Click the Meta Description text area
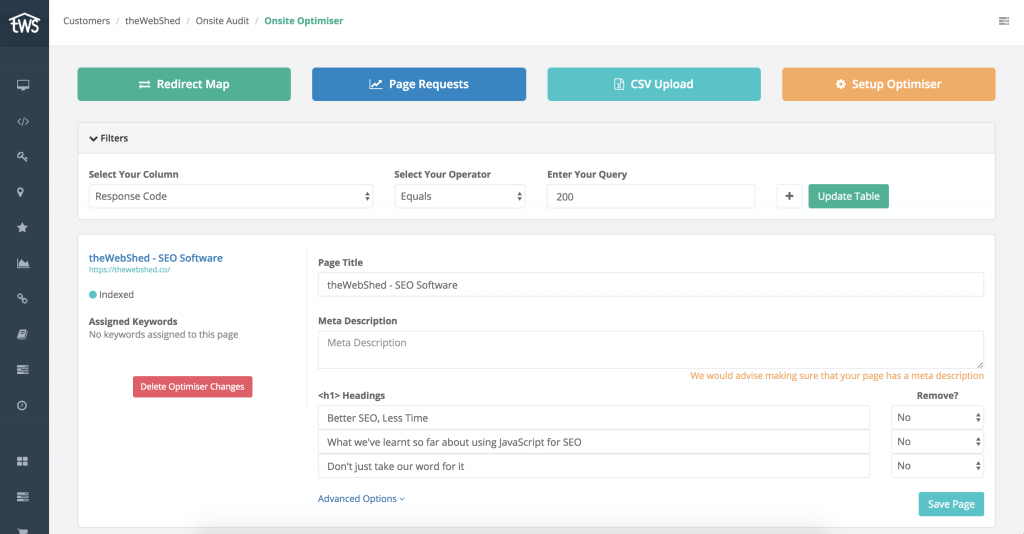 [x=650, y=349]
